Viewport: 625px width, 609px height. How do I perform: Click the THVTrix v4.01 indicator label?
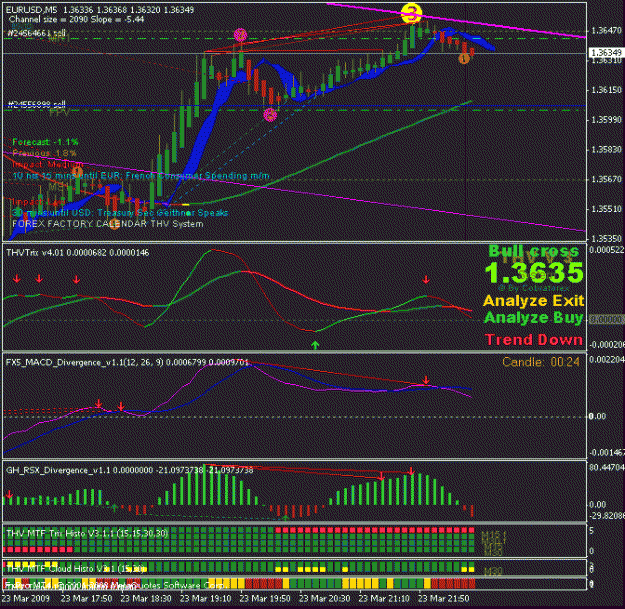[x=78, y=253]
